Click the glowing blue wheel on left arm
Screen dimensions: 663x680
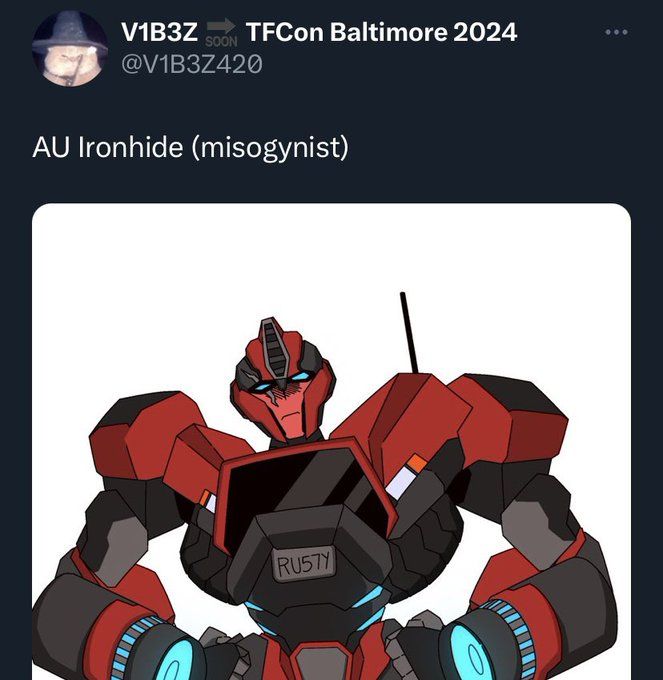click(152, 649)
